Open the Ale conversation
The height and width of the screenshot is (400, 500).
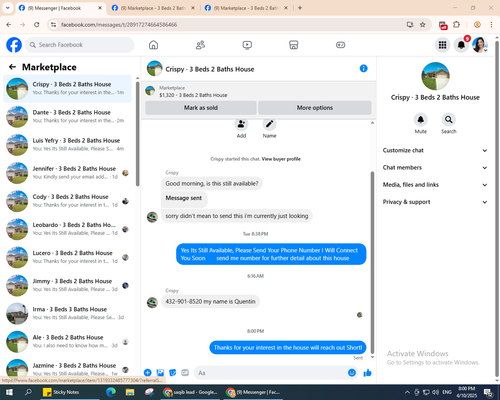(x=67, y=341)
